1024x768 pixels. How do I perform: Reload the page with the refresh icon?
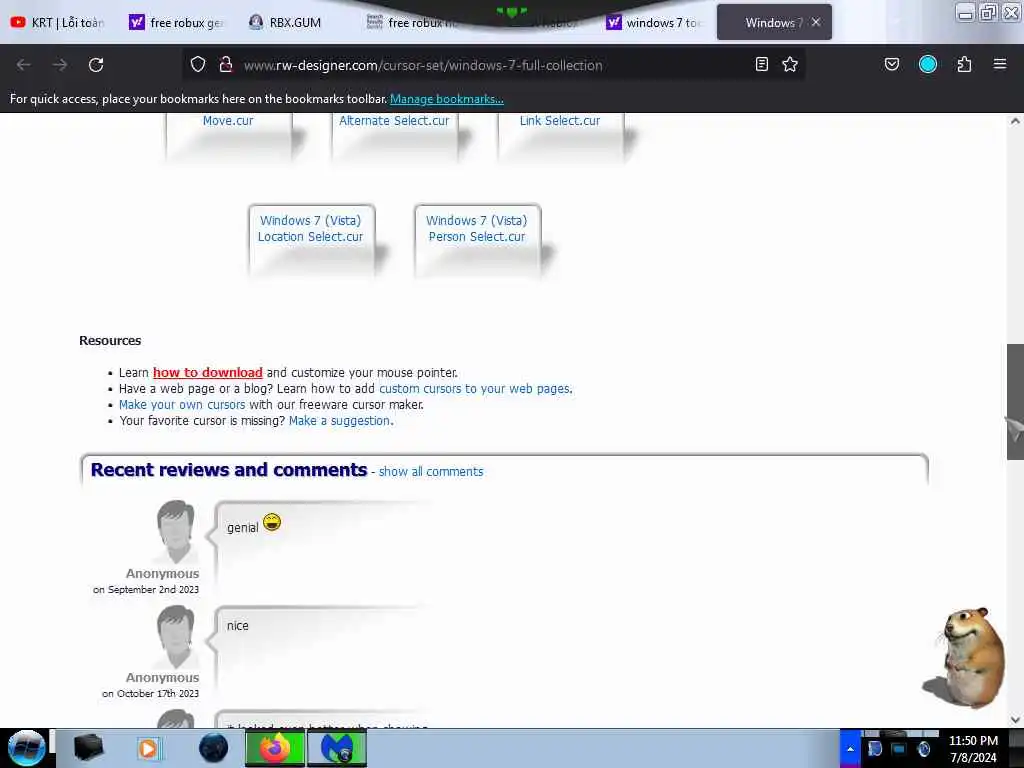click(x=96, y=65)
